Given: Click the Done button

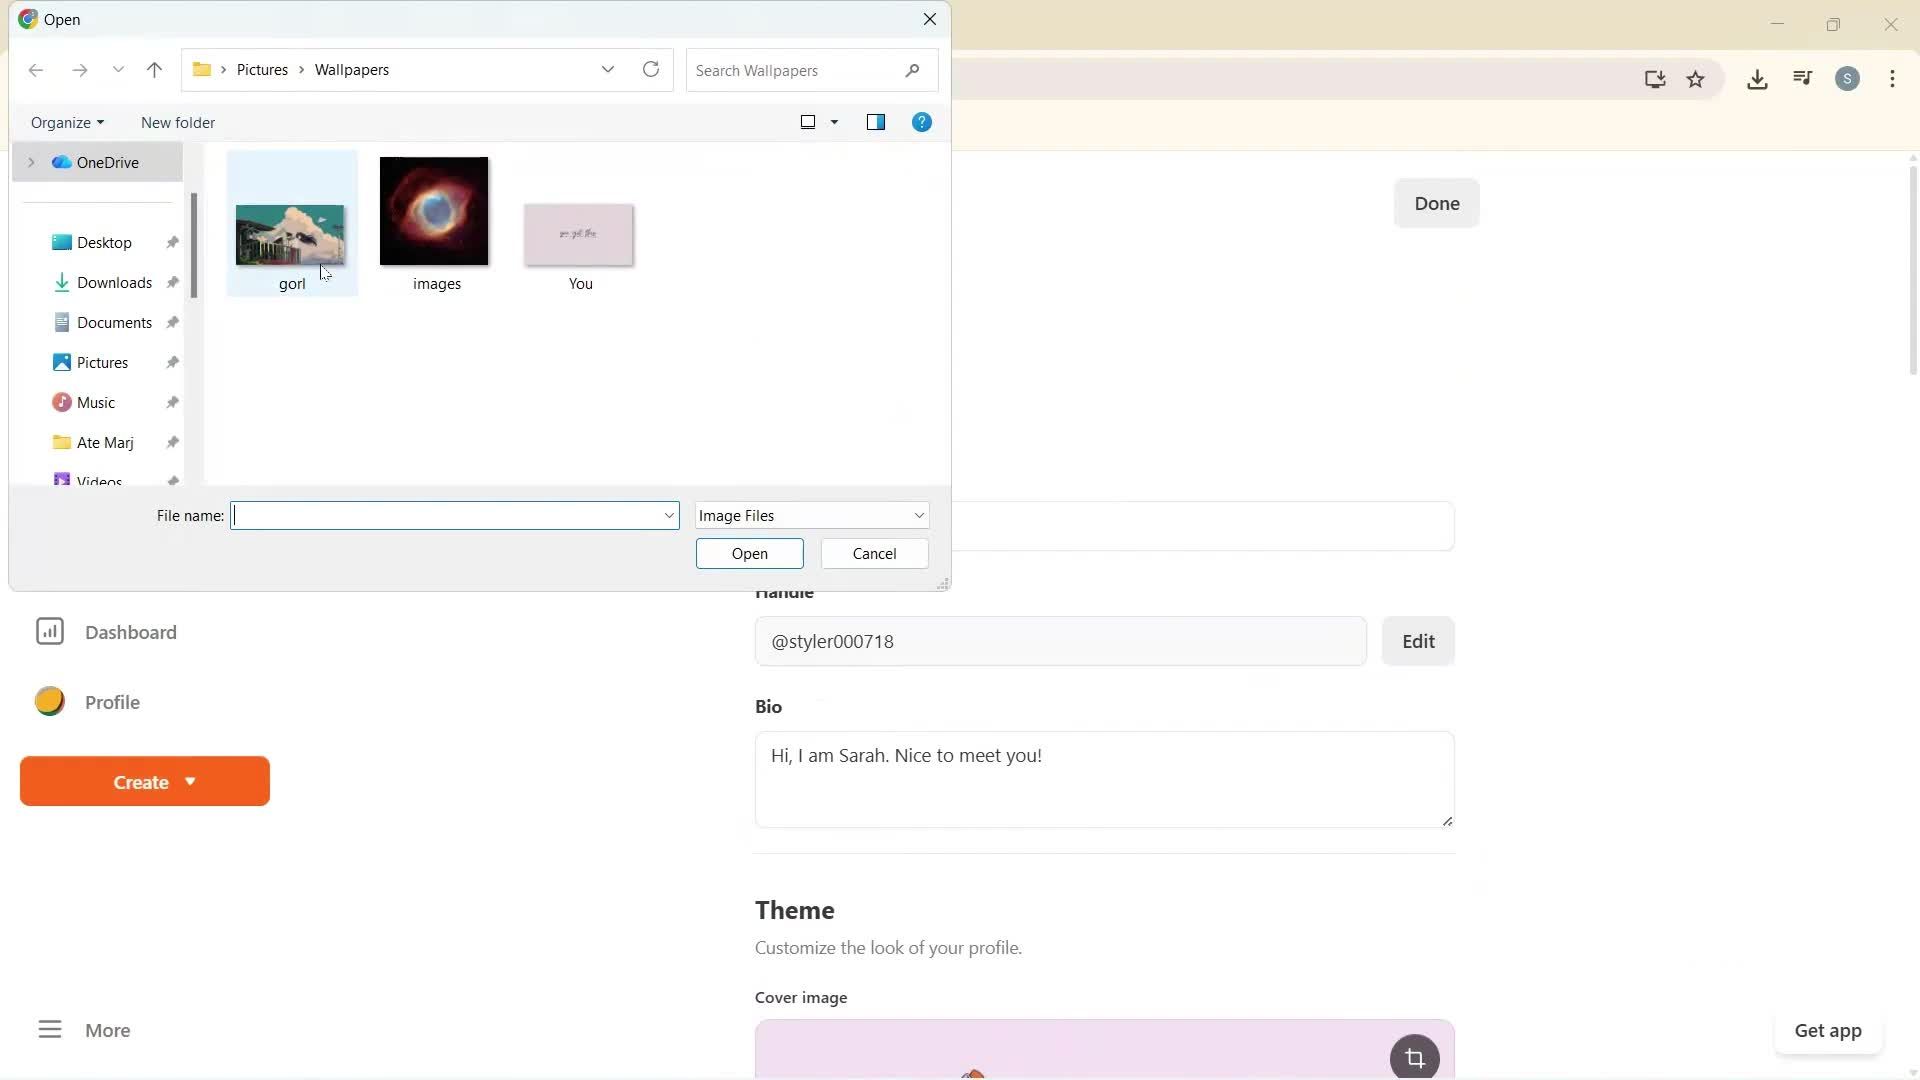Looking at the screenshot, I should (1435, 203).
